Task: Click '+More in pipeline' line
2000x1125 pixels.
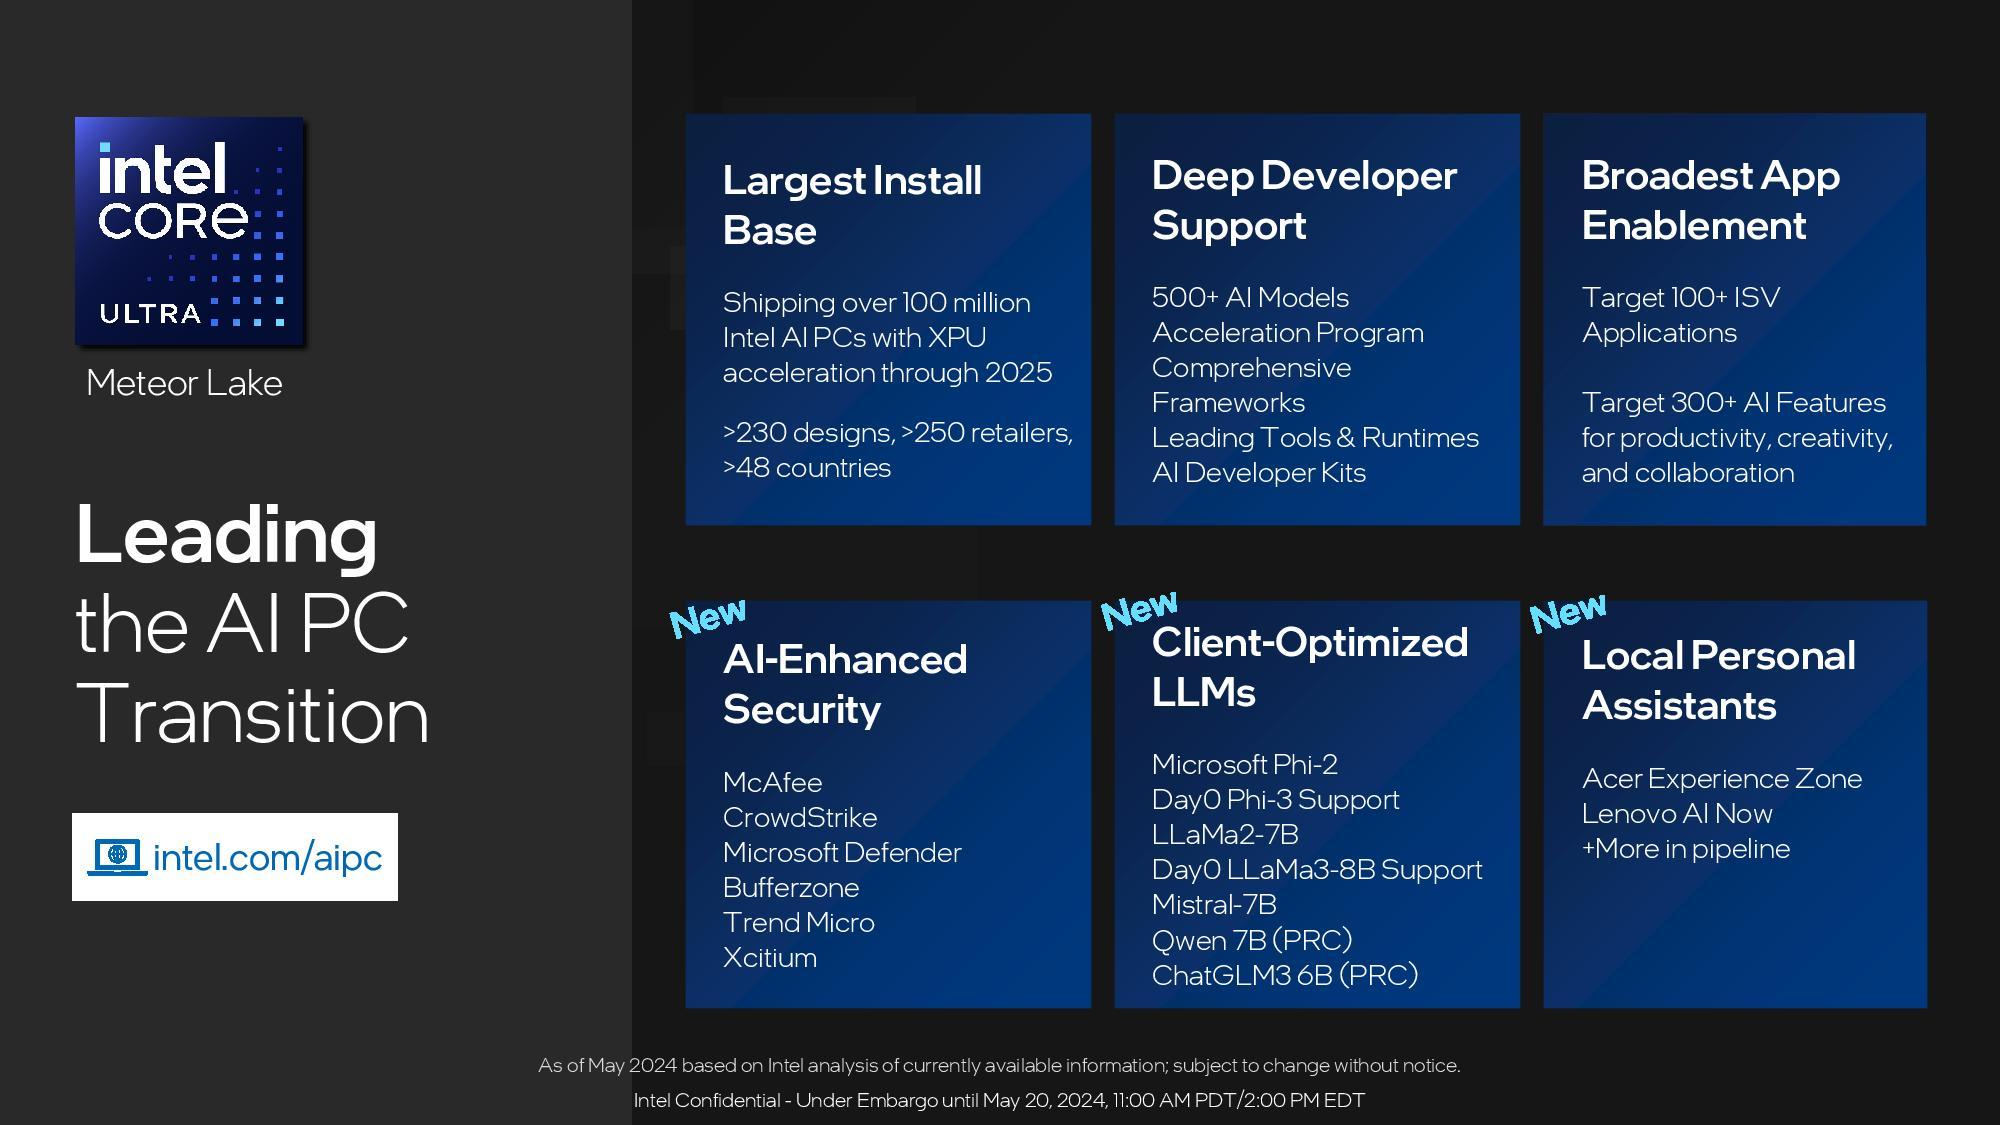Action: (x=1686, y=849)
